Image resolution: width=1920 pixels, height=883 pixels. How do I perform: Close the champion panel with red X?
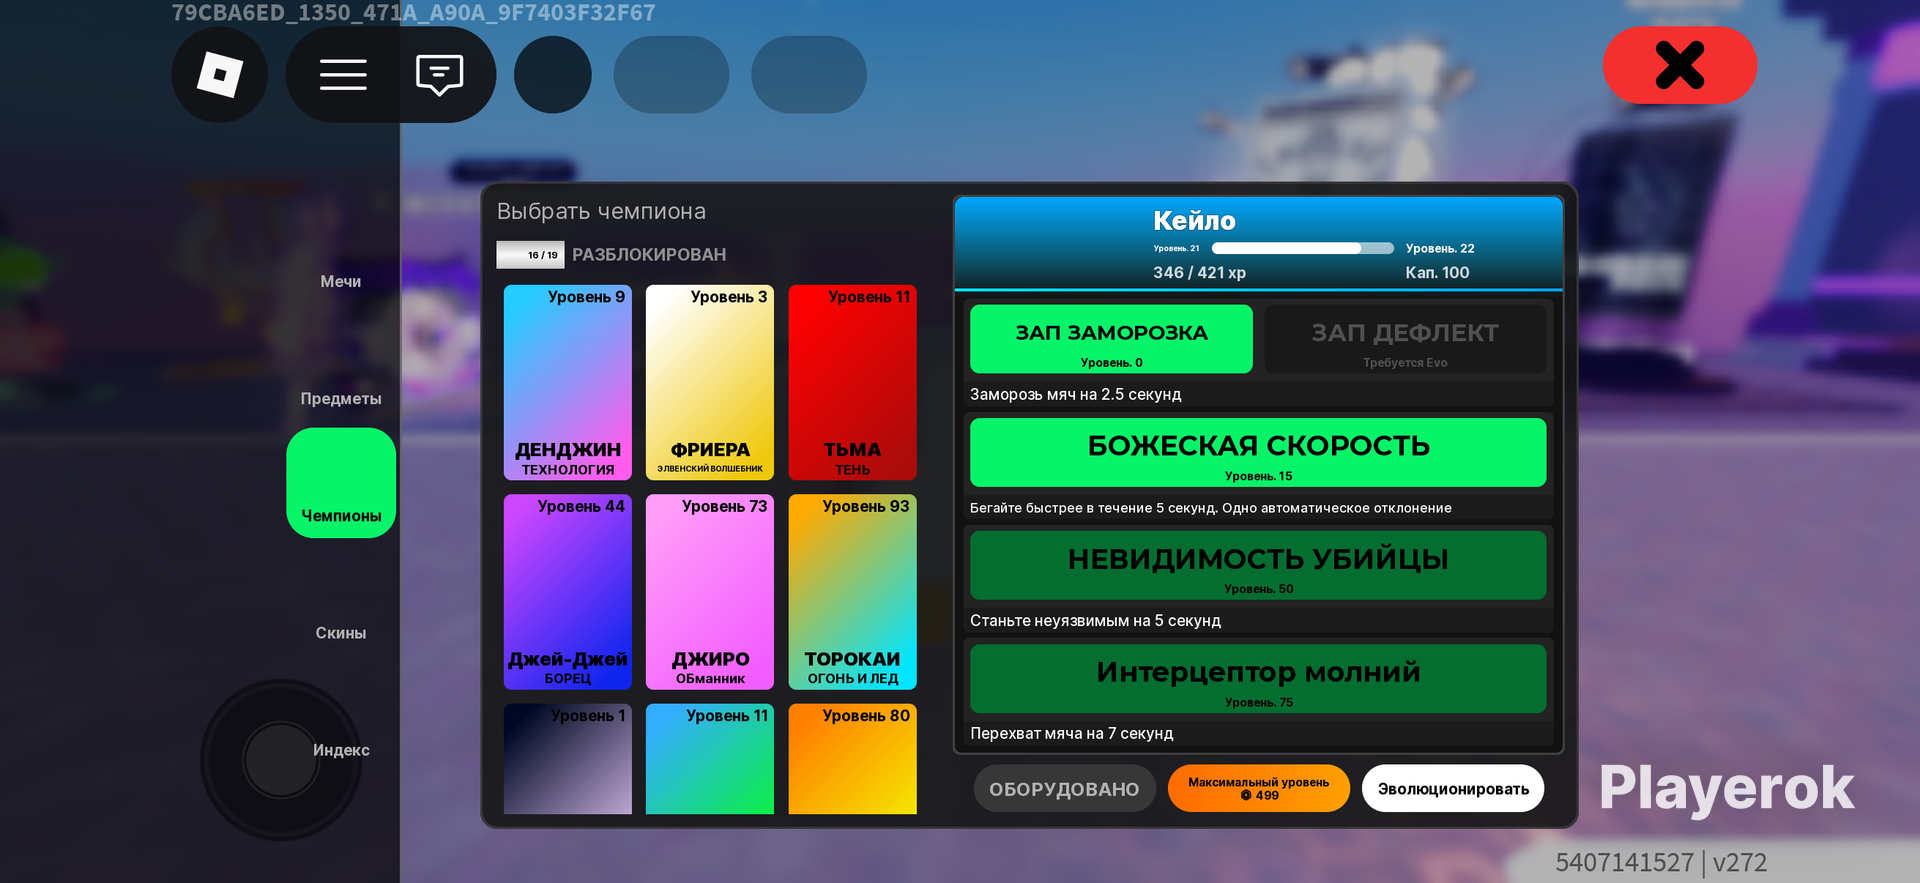1680,65
